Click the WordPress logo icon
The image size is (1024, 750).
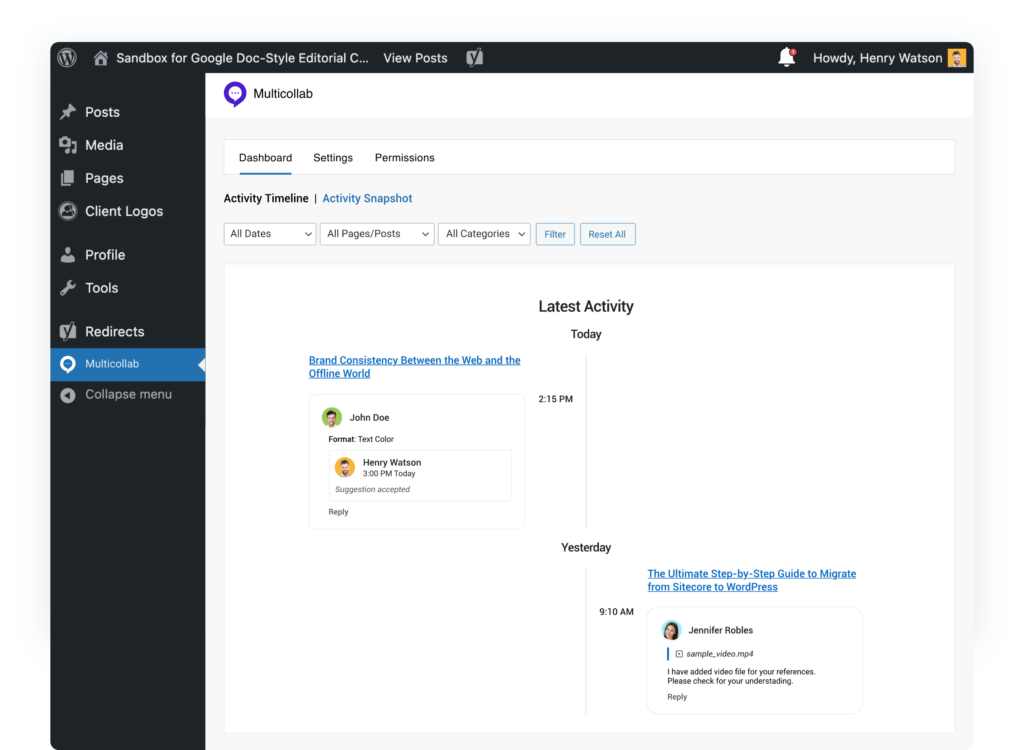tap(67, 58)
